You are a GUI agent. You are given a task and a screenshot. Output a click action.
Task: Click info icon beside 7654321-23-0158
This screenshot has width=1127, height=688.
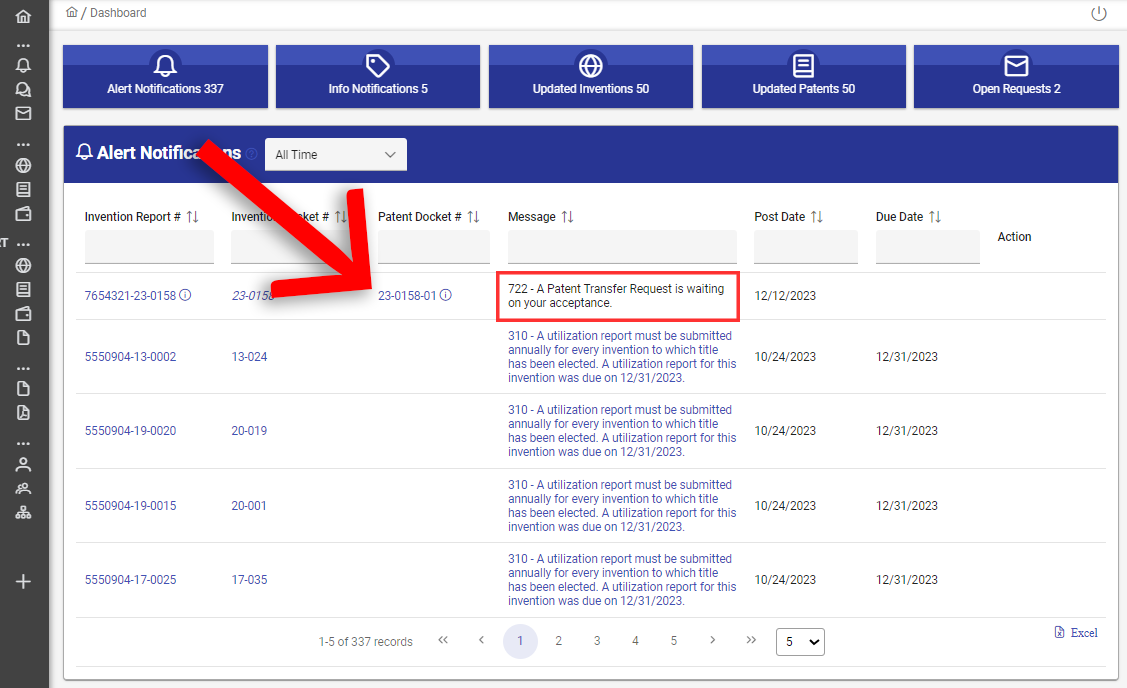coord(185,296)
